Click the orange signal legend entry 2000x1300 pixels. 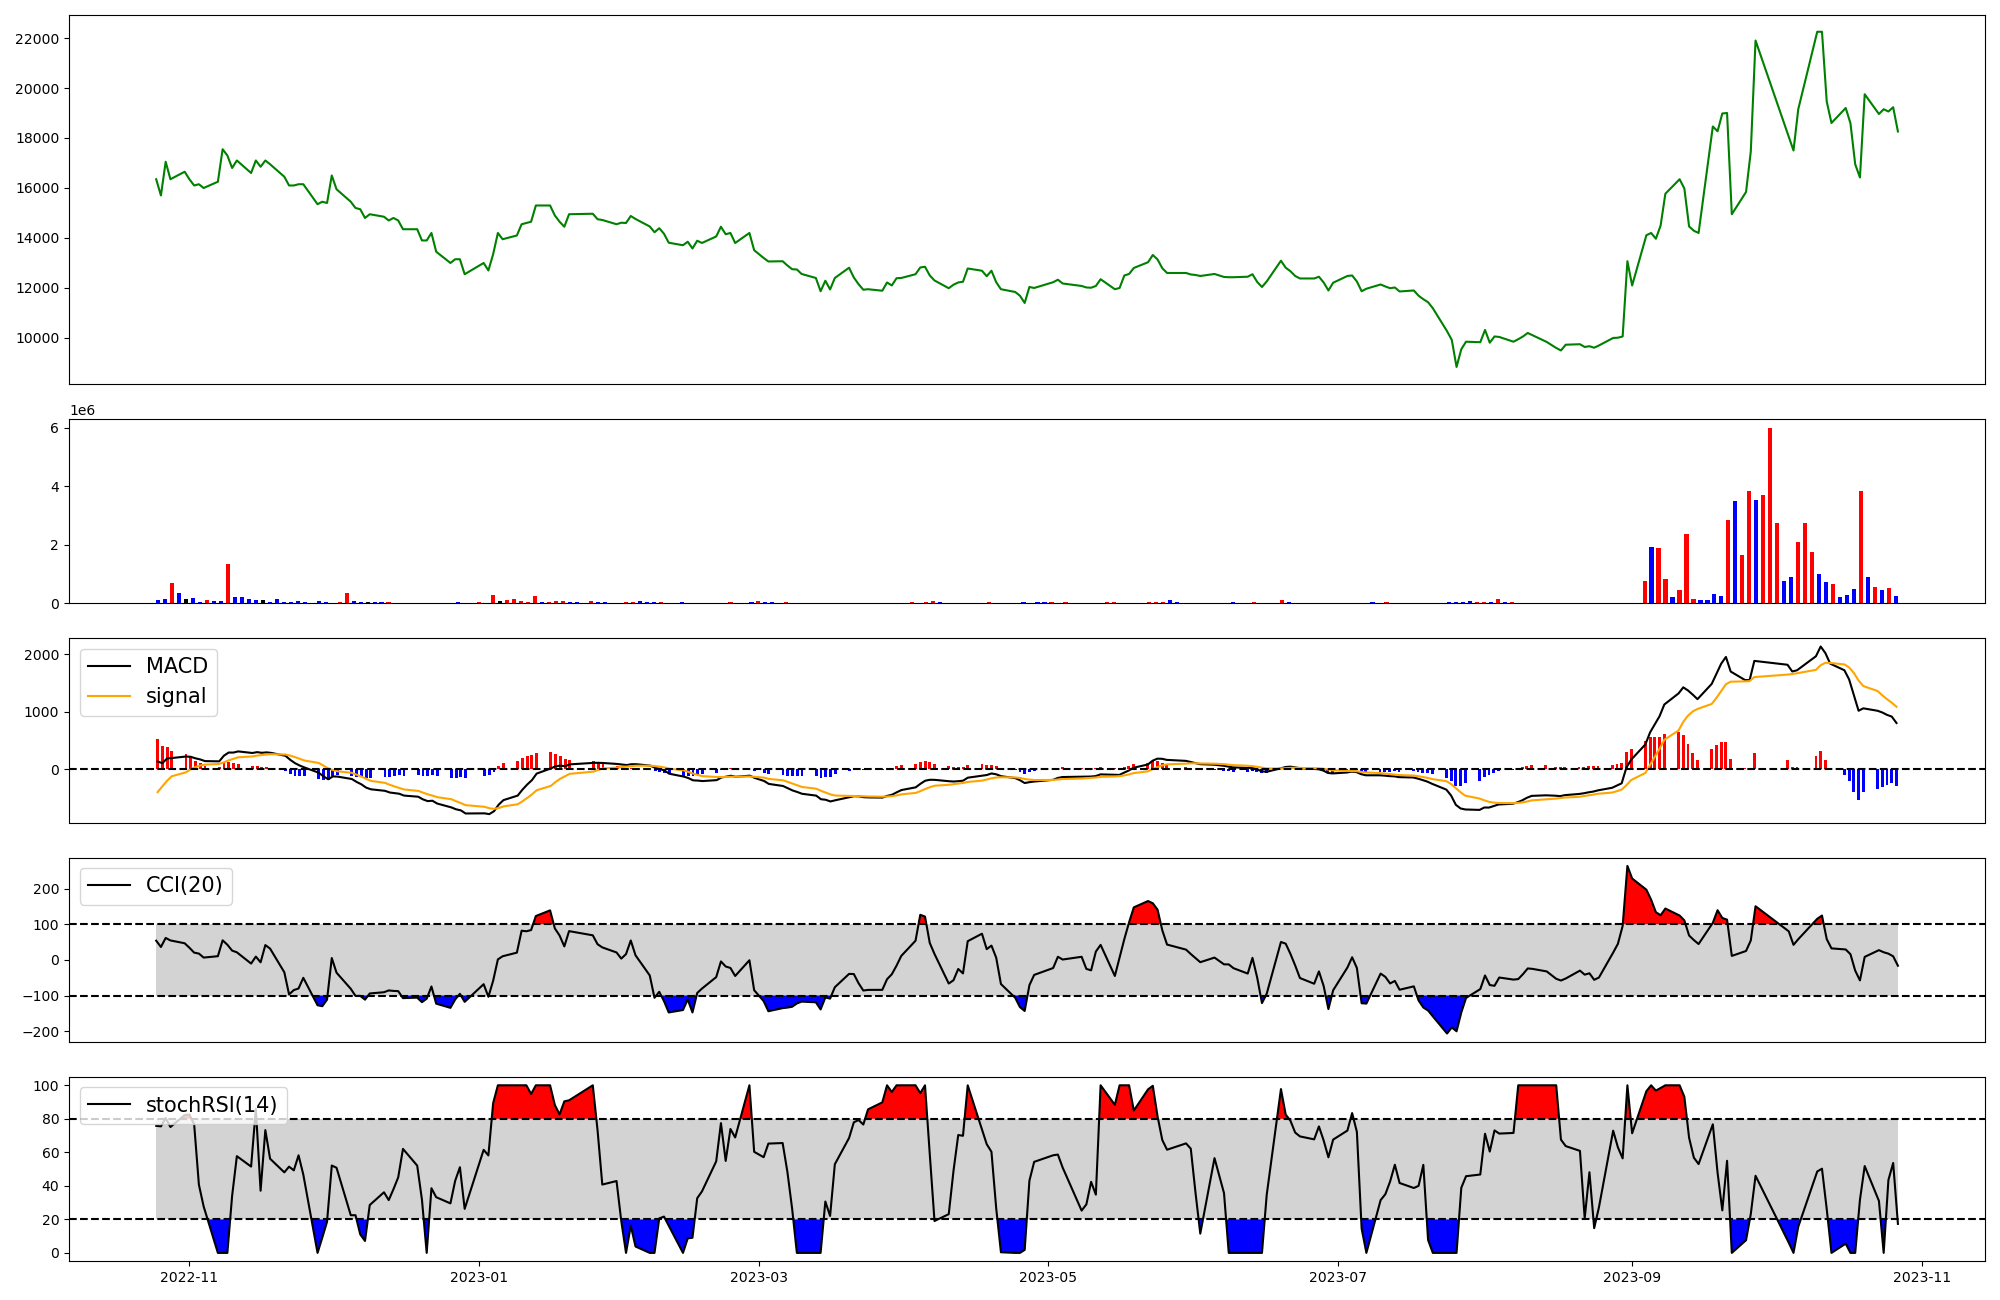click(175, 696)
